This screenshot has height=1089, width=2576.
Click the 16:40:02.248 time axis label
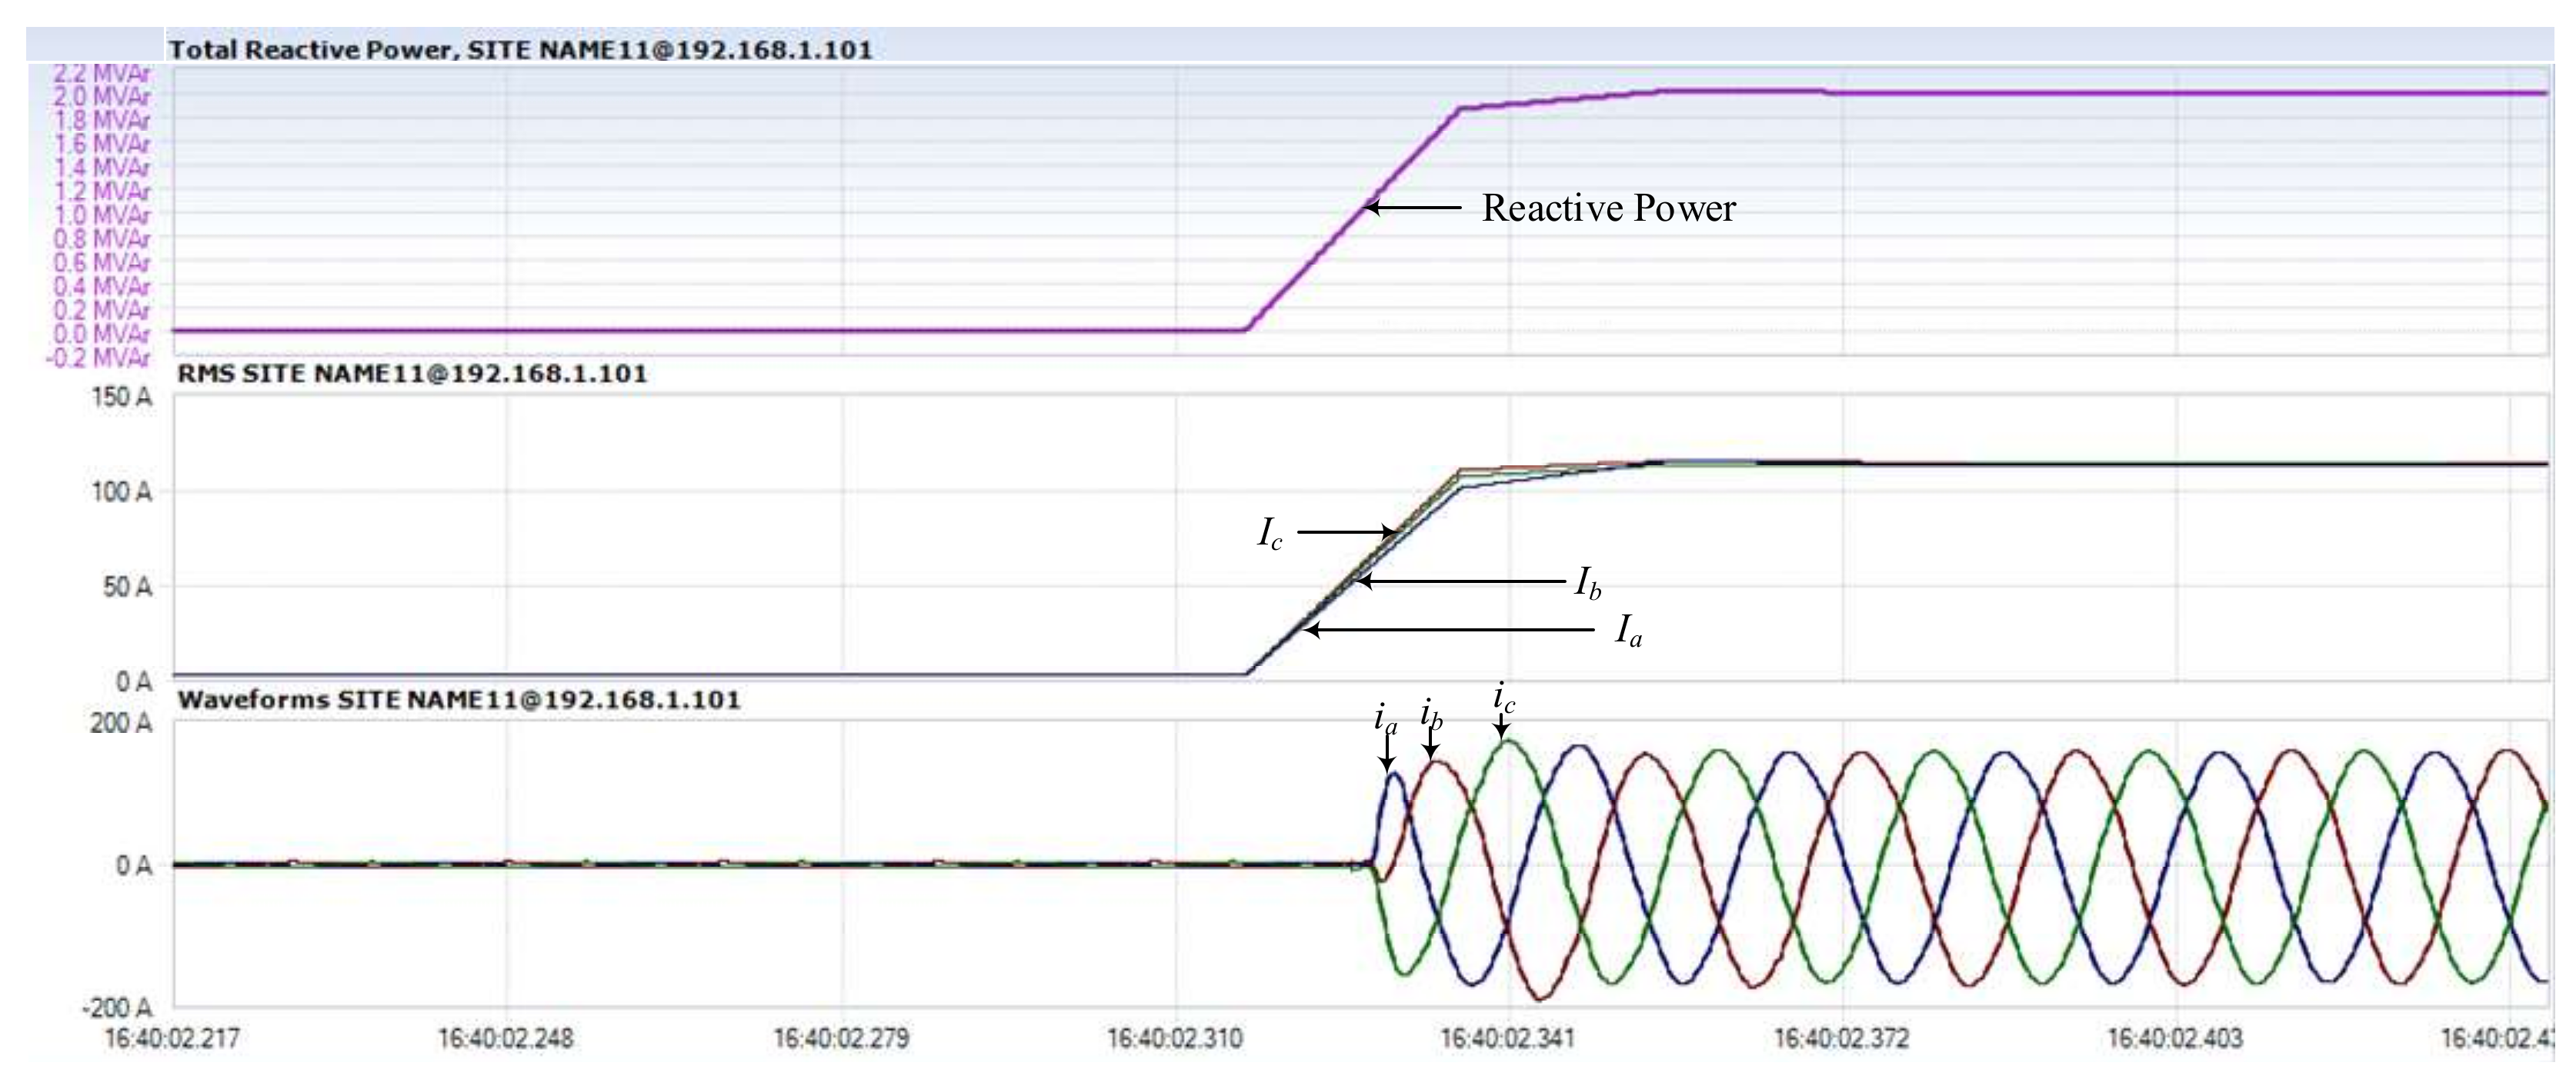coord(506,1039)
